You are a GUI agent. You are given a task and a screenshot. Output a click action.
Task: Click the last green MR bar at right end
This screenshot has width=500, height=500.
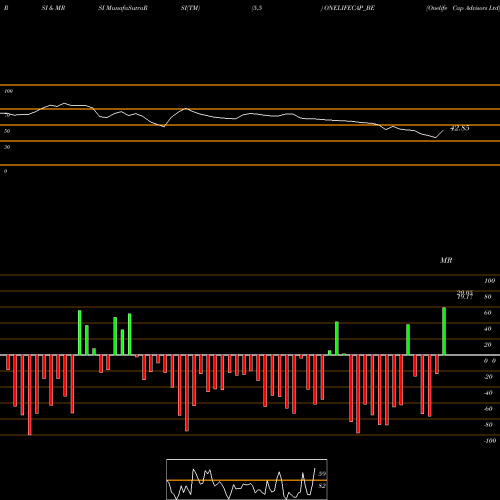pos(444,331)
